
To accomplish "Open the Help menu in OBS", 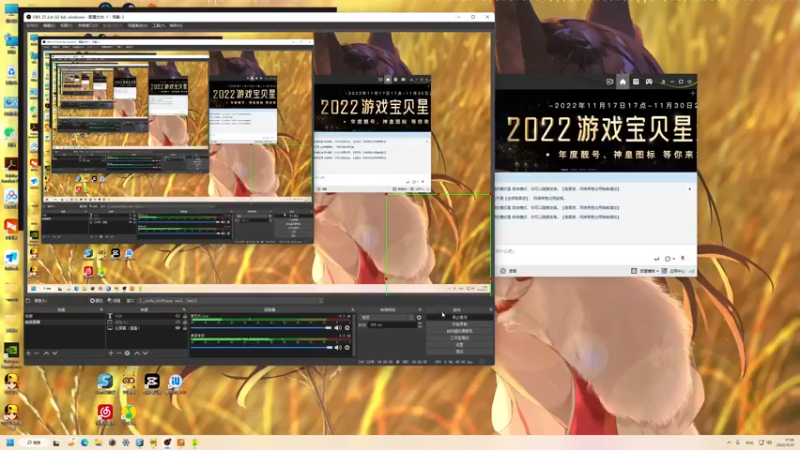I will (176, 26).
